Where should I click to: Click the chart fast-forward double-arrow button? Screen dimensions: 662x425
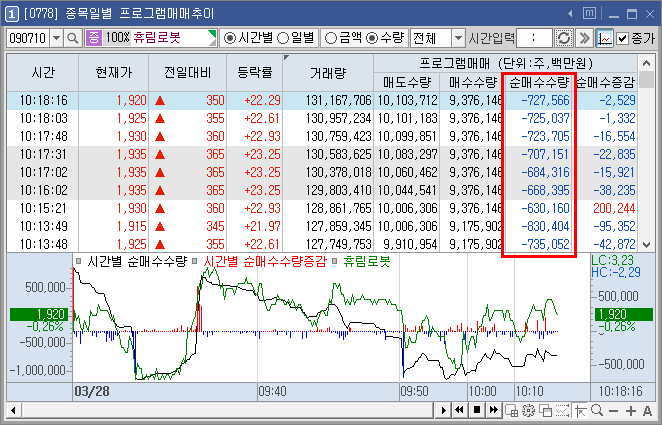pyautogui.click(x=494, y=410)
